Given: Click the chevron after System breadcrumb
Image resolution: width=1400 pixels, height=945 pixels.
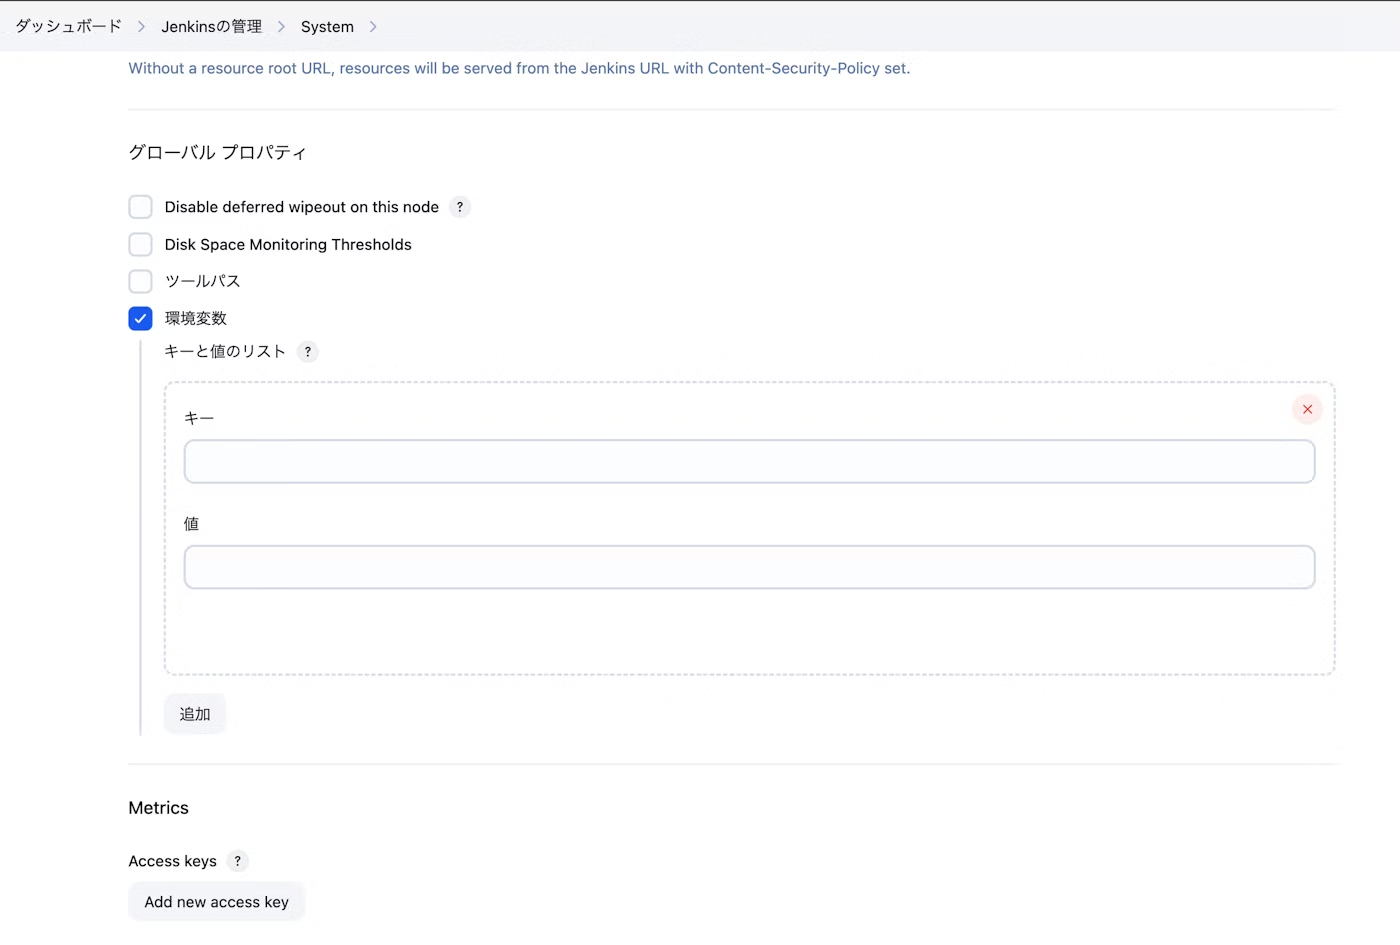Looking at the screenshot, I should pyautogui.click(x=372, y=27).
